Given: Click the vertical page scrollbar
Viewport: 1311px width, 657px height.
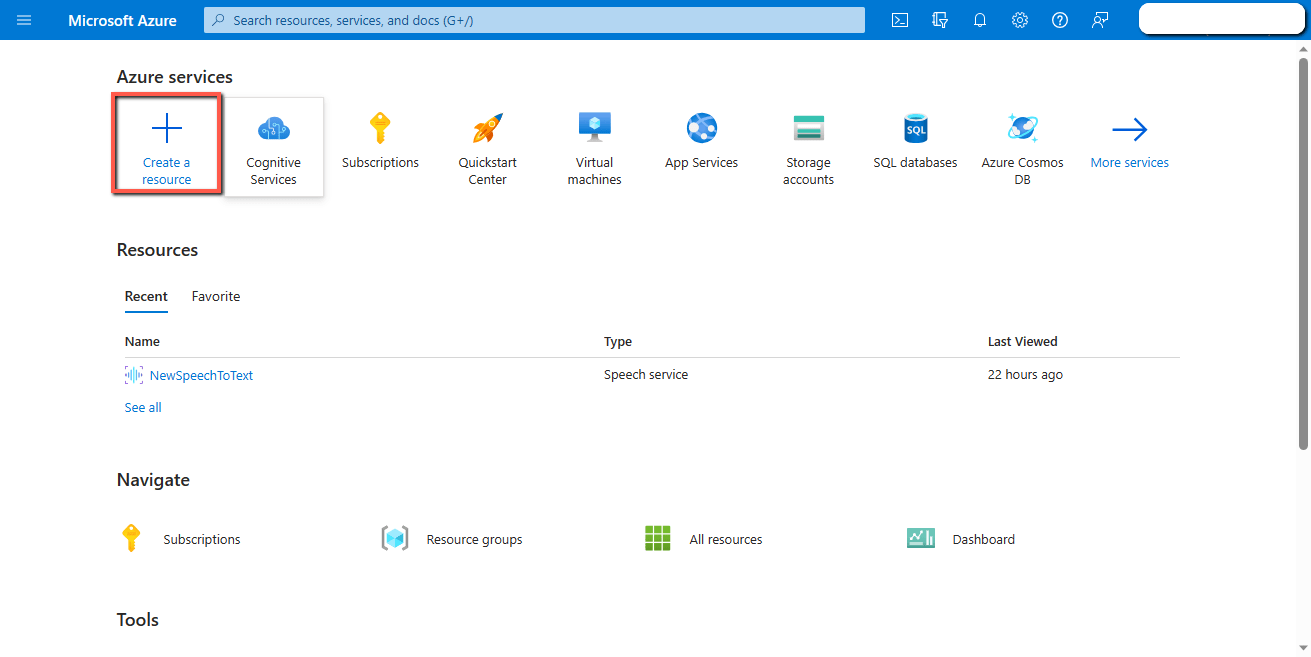Looking at the screenshot, I should pyautogui.click(x=1303, y=253).
